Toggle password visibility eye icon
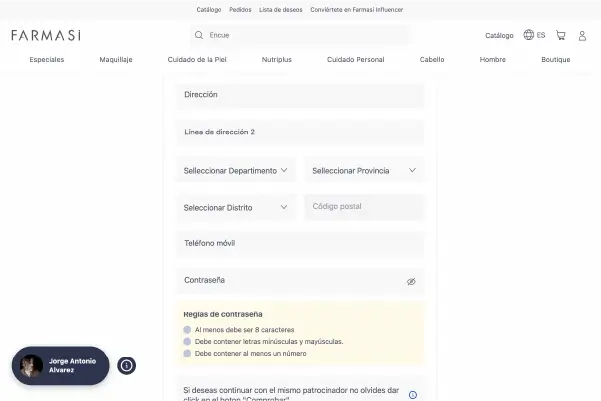This screenshot has height=401, width=601. 411,281
